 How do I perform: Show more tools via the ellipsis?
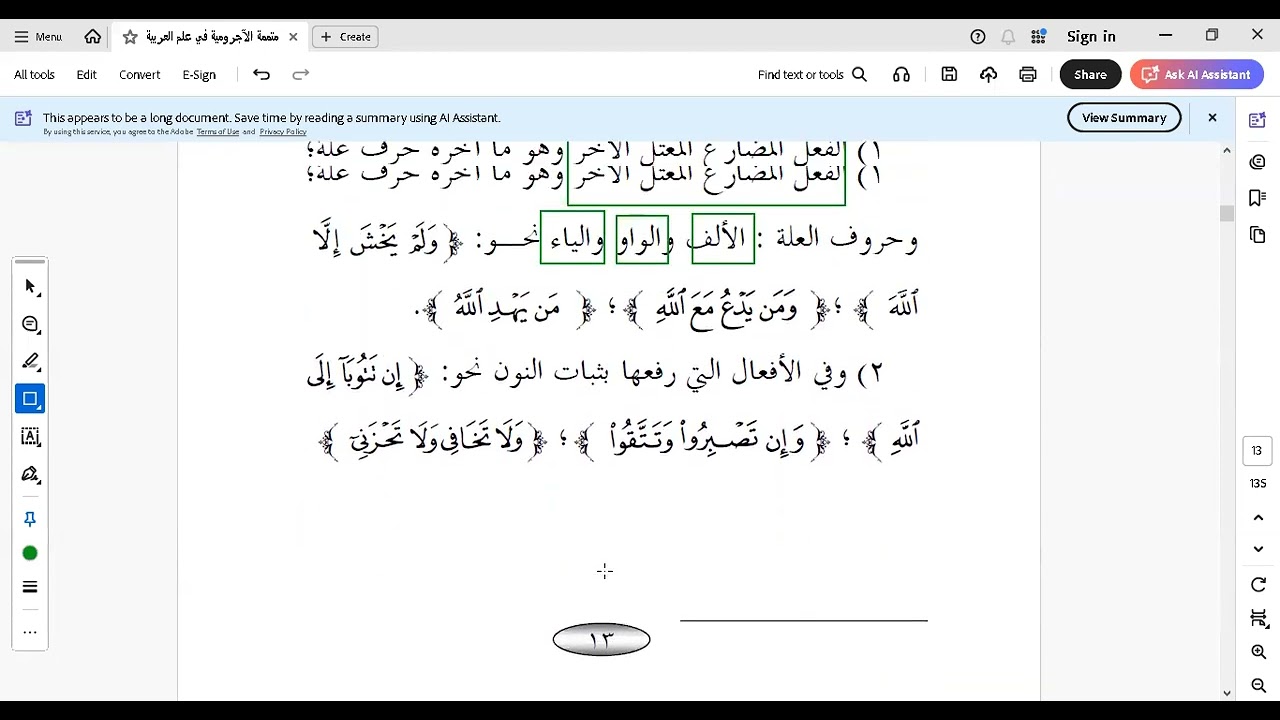tap(30, 632)
